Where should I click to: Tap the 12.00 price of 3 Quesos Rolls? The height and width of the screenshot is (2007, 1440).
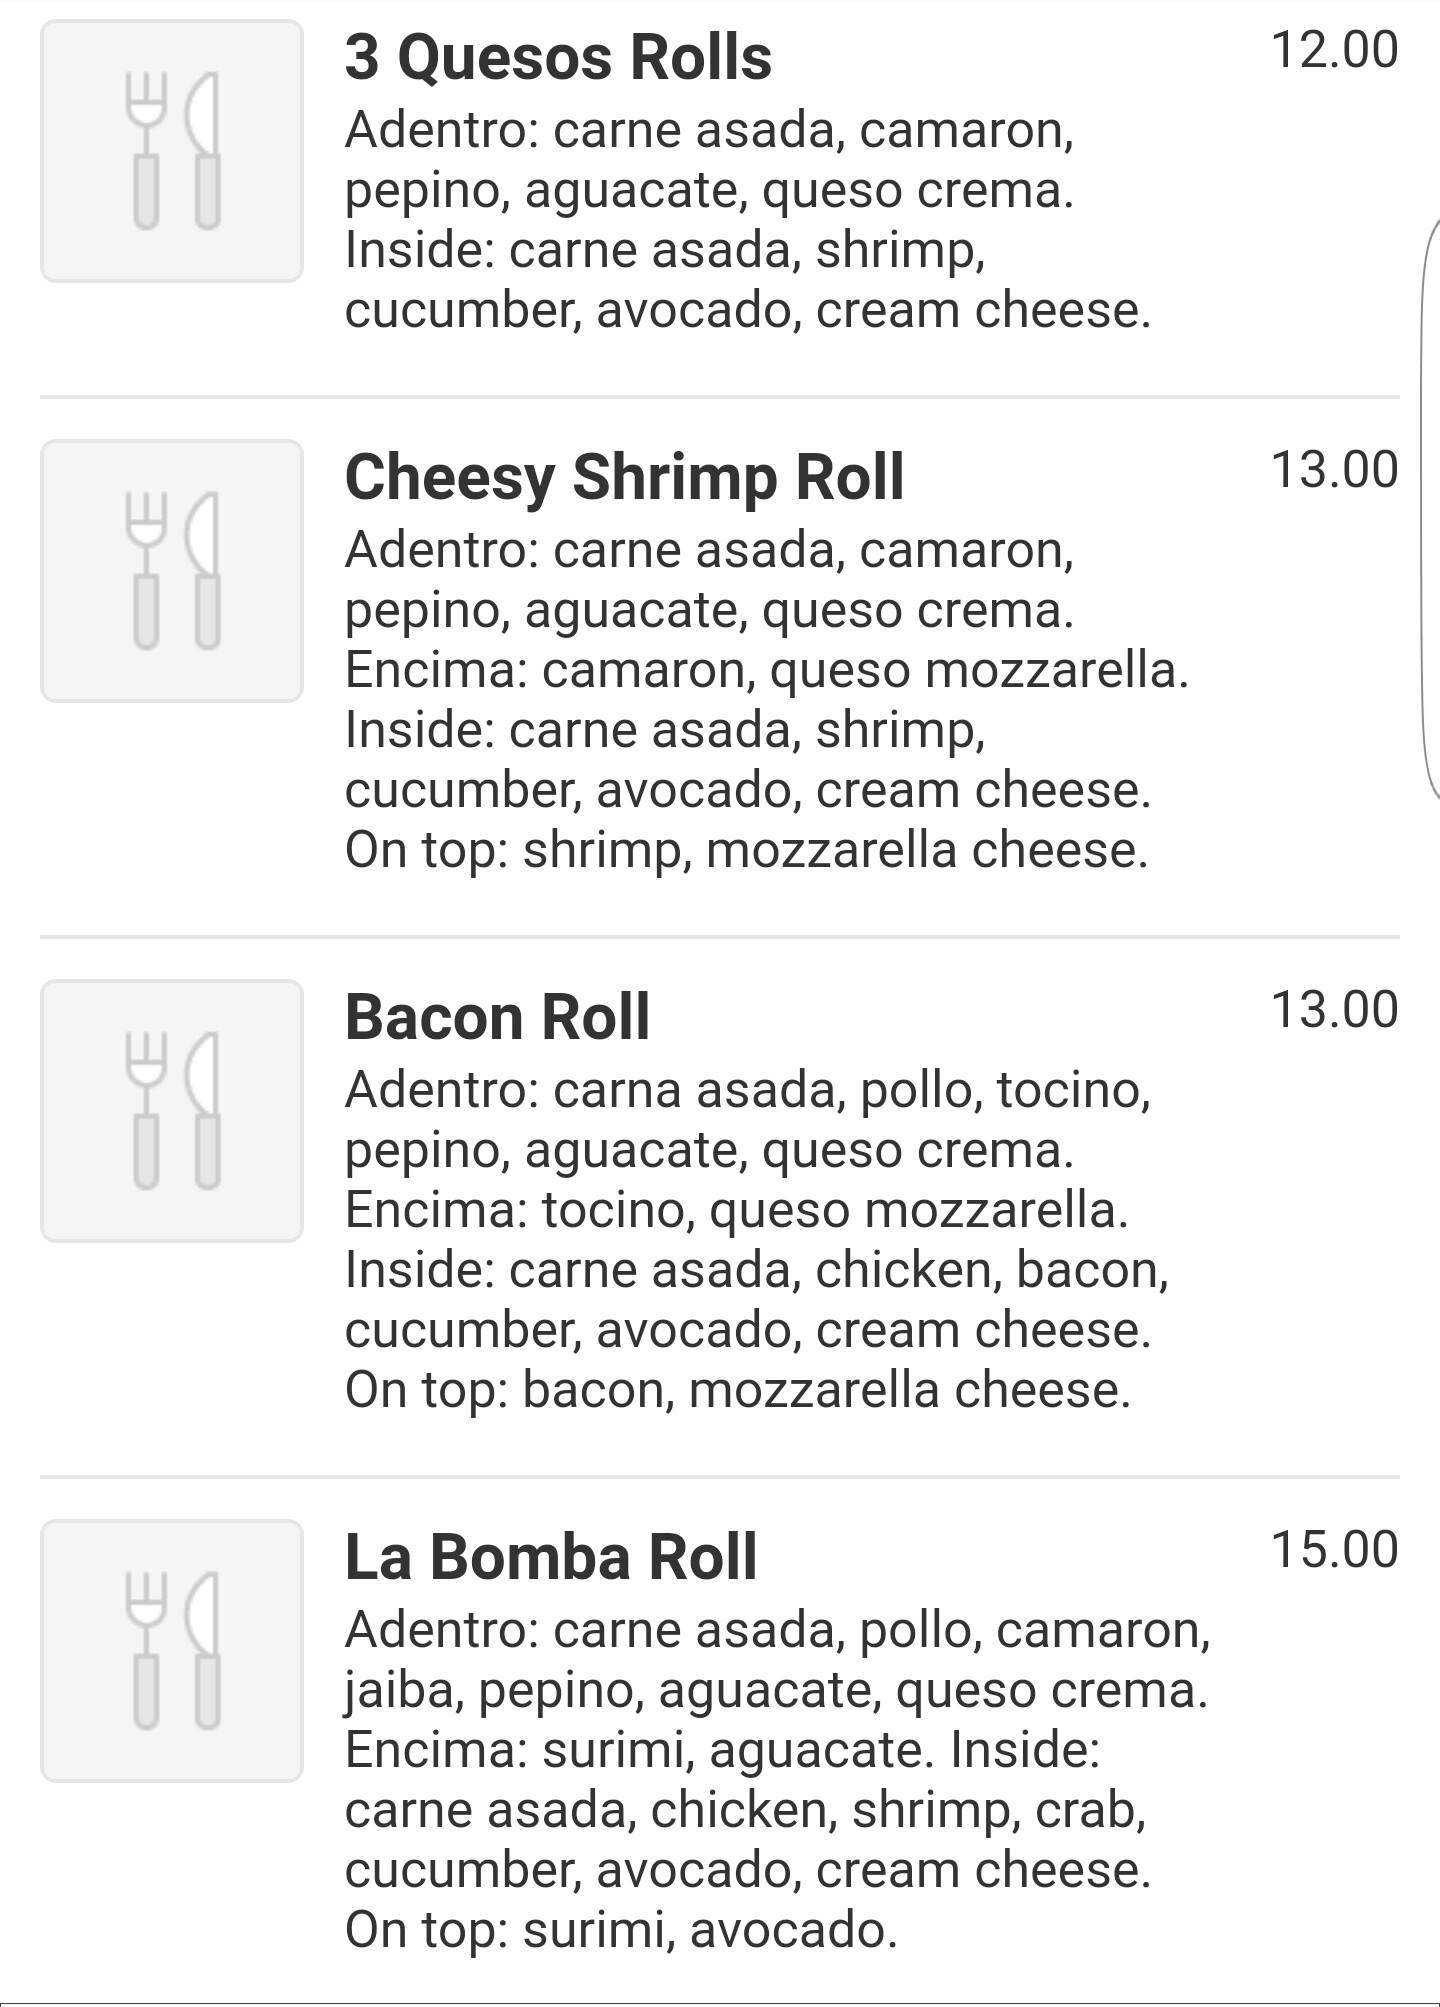pos(1333,49)
